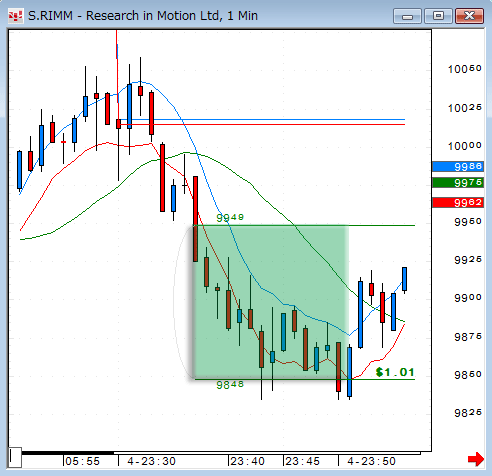This screenshot has height=476, width=492.
Task: Select the red 9982 price label
Action: pyautogui.click(x=458, y=202)
